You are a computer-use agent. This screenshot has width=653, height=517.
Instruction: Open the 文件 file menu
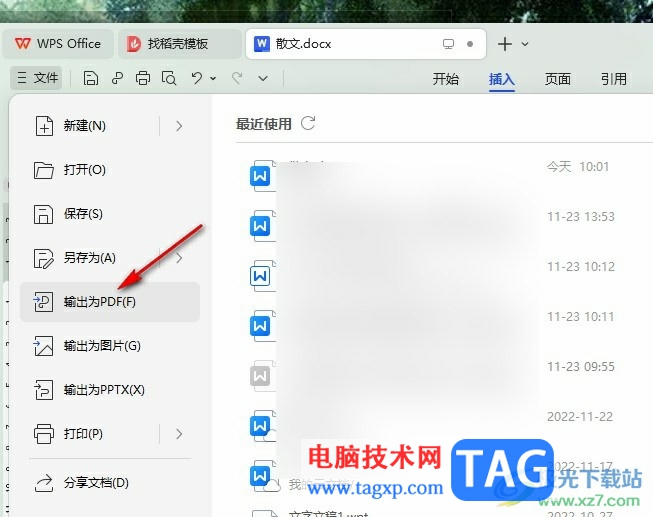point(37,78)
